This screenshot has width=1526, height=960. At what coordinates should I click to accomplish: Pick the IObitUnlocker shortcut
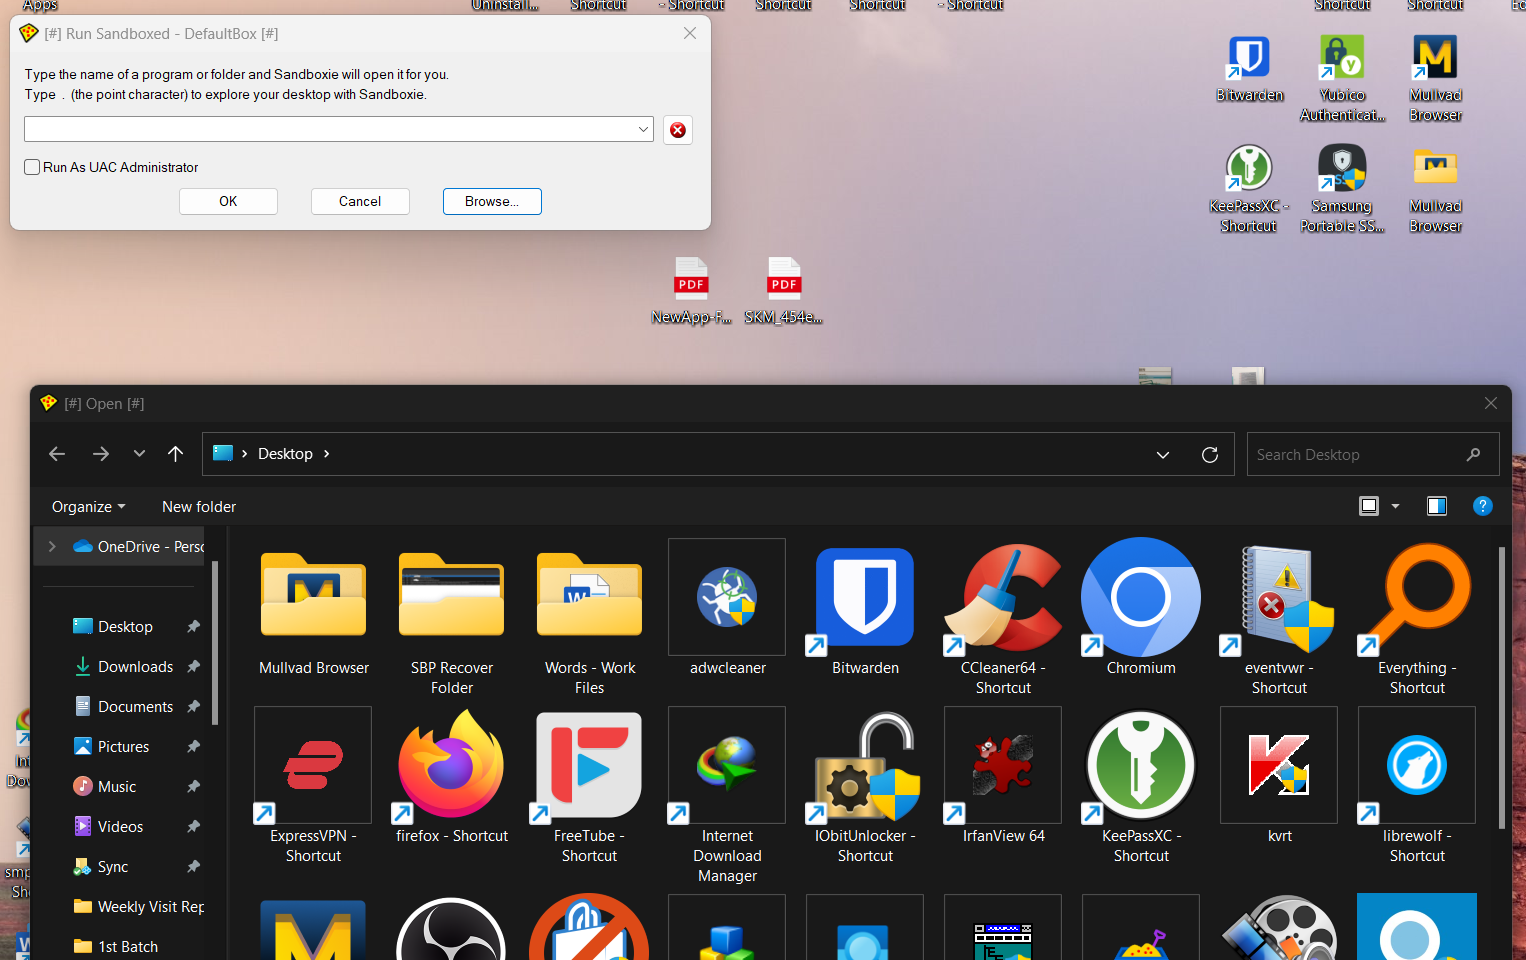866,786
